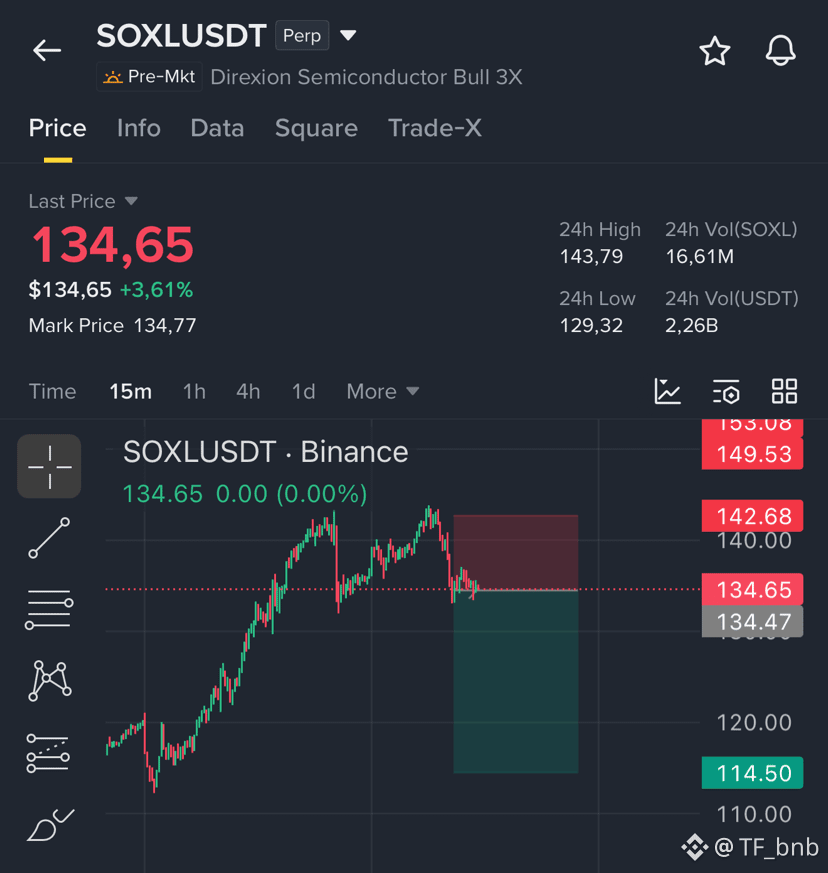Select the brush drawing tool
This screenshot has height=873, width=828.
pos(50,825)
